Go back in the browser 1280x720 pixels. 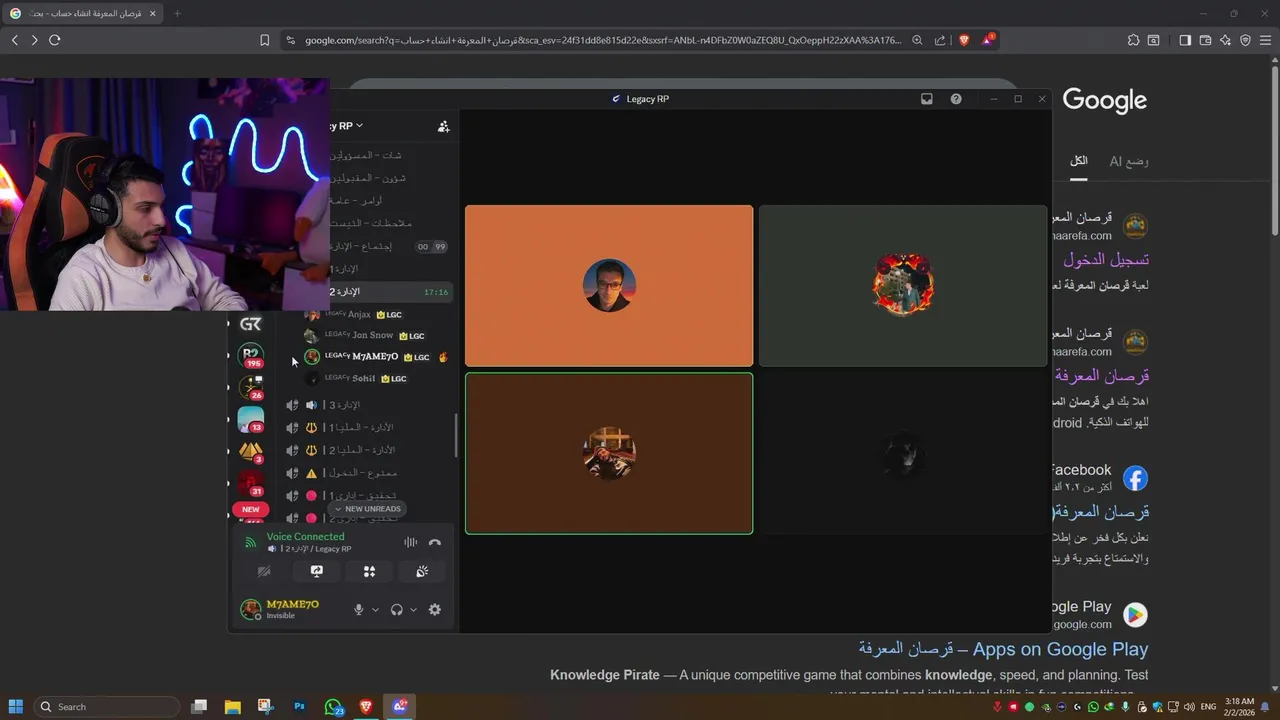(x=15, y=40)
